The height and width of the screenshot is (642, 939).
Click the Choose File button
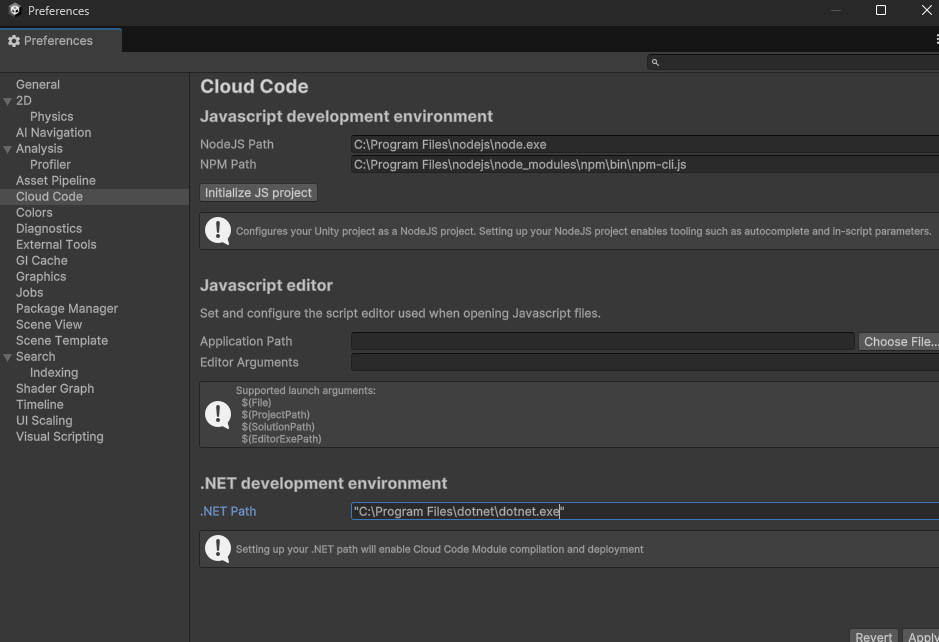pos(899,341)
